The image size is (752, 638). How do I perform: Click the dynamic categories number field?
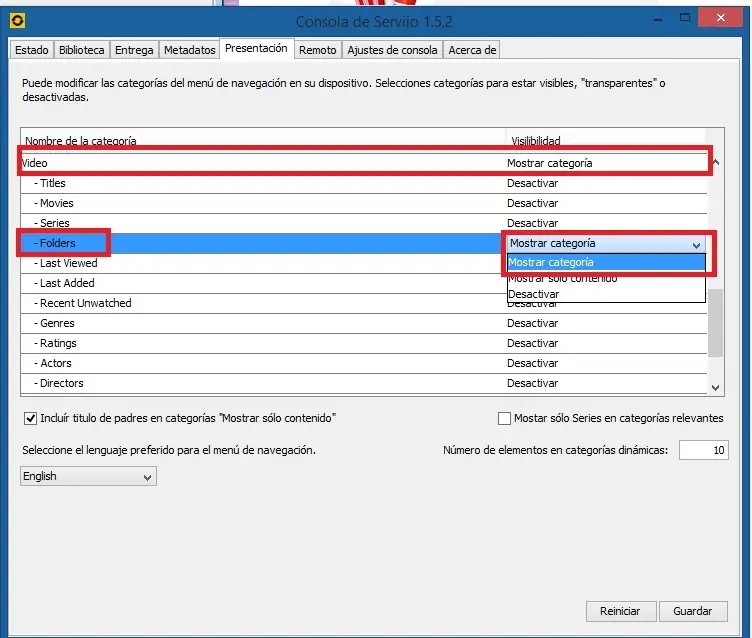tap(703, 451)
